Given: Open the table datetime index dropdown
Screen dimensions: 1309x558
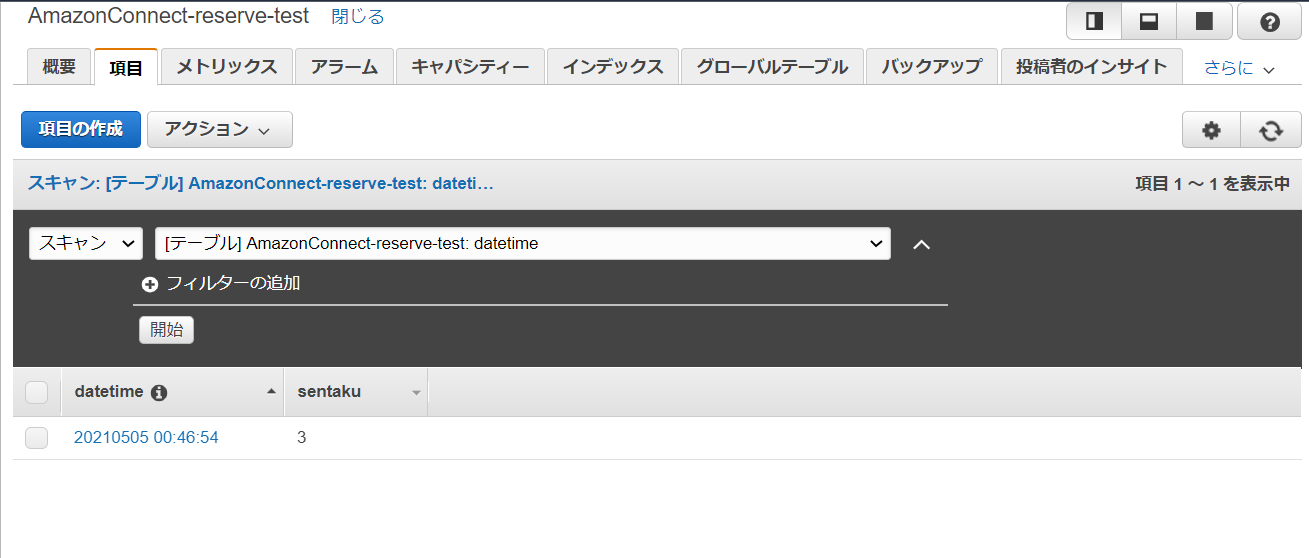Looking at the screenshot, I should (523, 243).
